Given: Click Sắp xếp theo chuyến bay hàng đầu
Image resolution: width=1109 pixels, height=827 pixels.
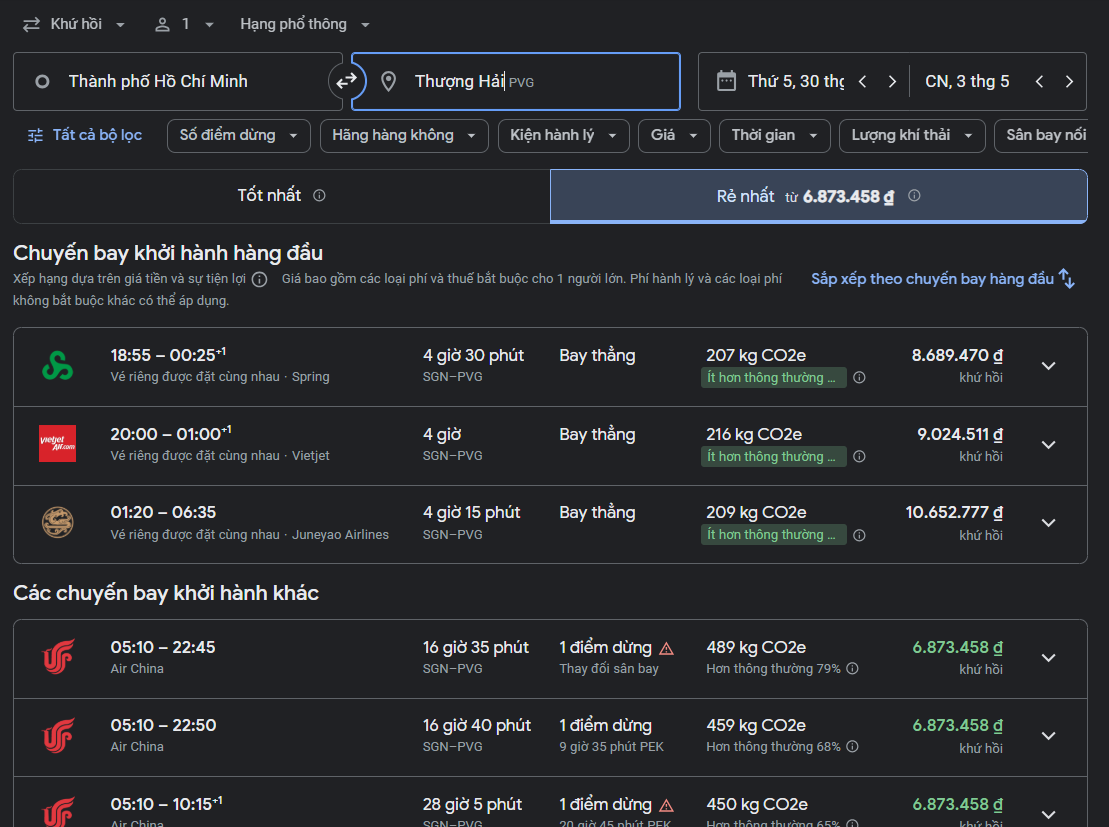Looking at the screenshot, I should pyautogui.click(x=932, y=279).
